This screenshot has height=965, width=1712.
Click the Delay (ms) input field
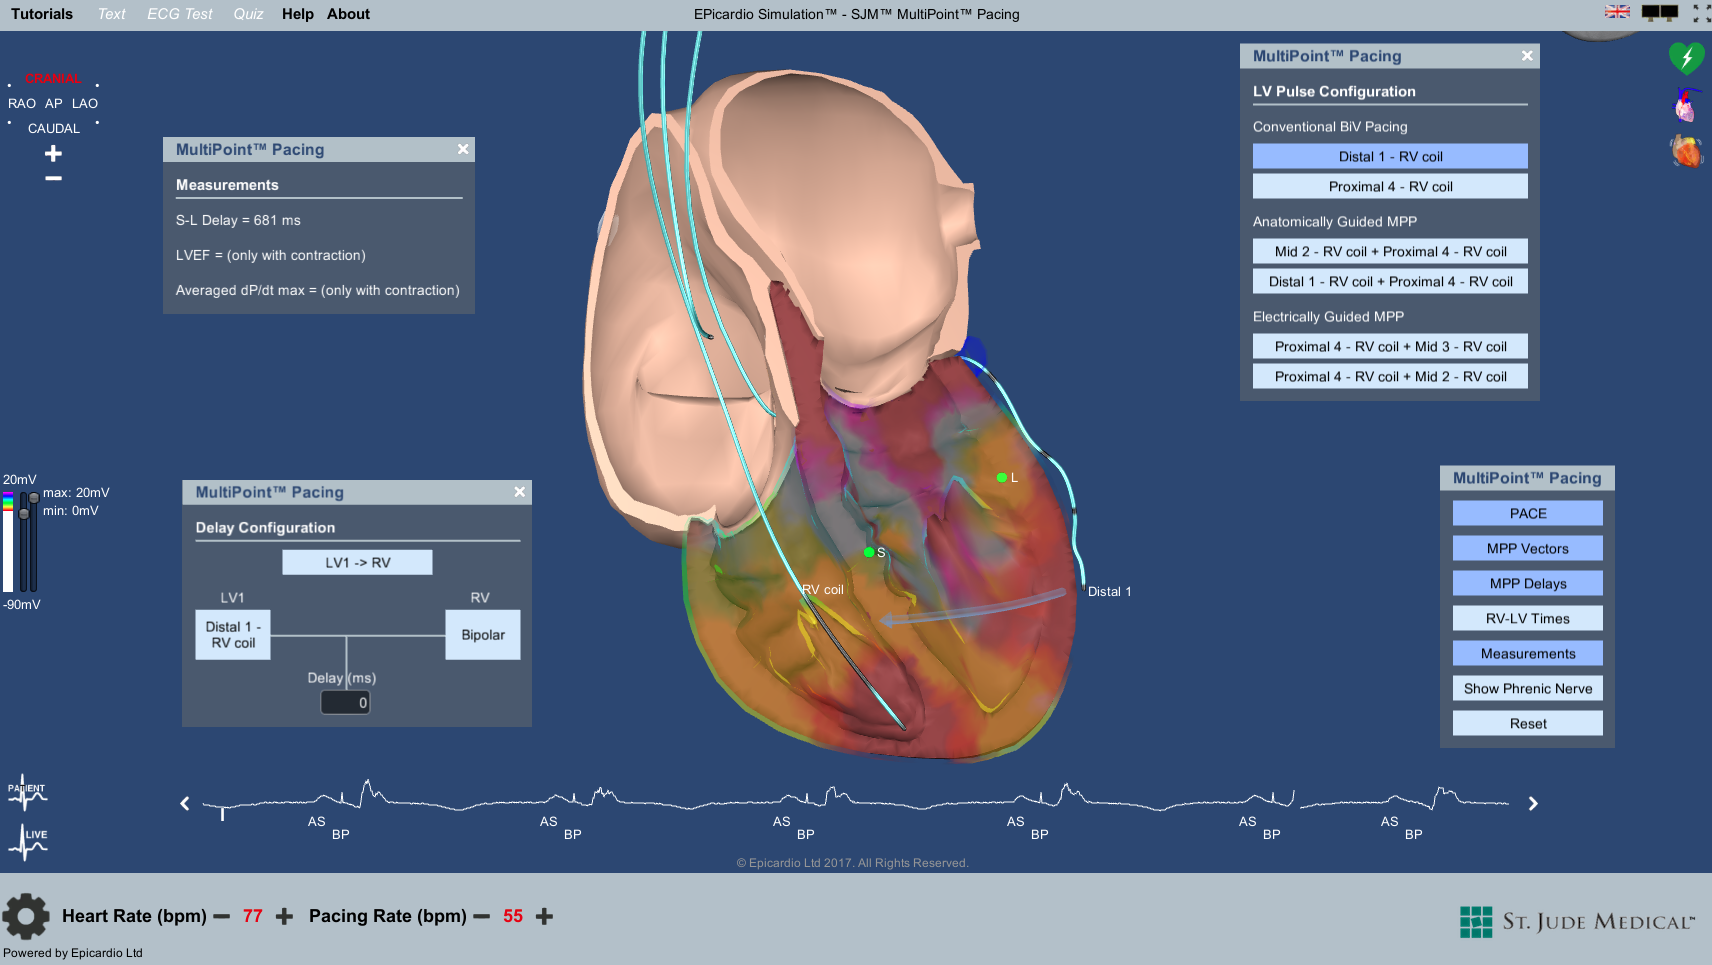[345, 703]
